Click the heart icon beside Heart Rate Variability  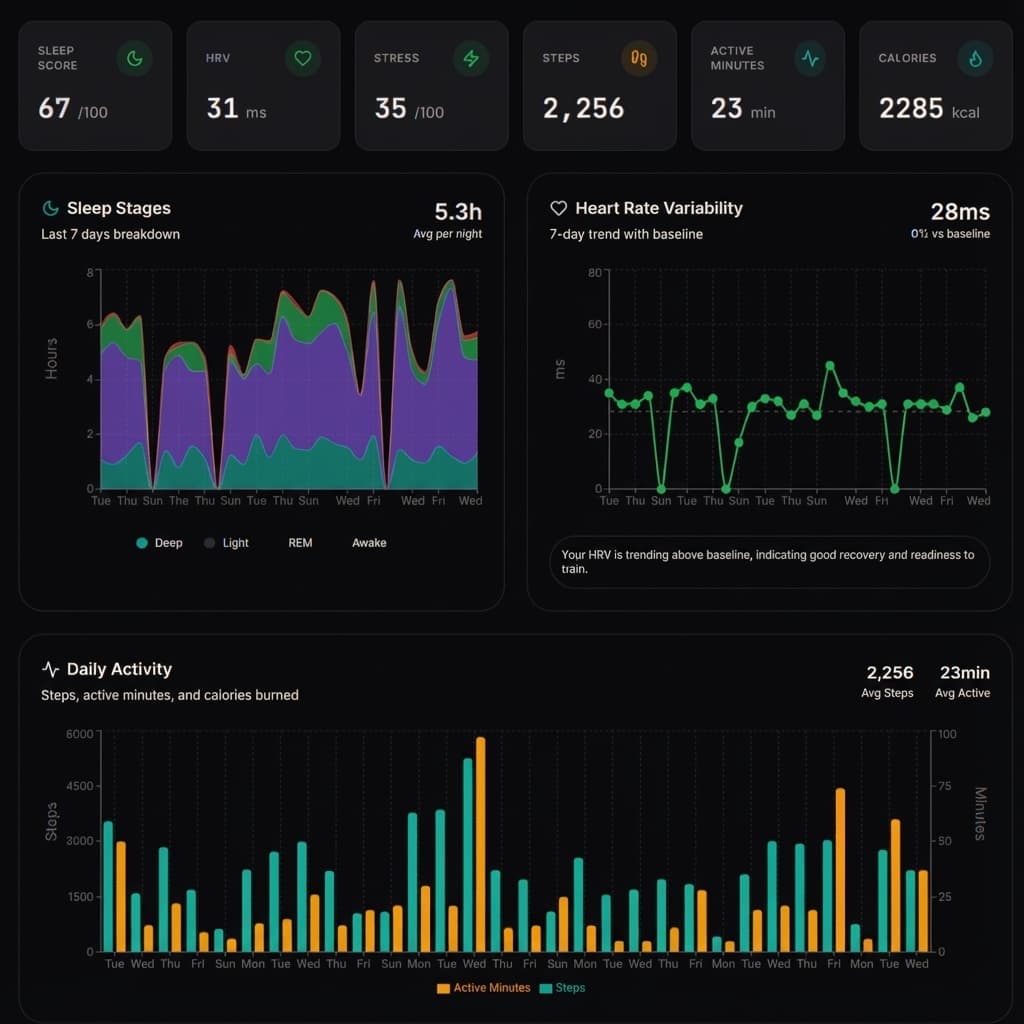tap(557, 208)
